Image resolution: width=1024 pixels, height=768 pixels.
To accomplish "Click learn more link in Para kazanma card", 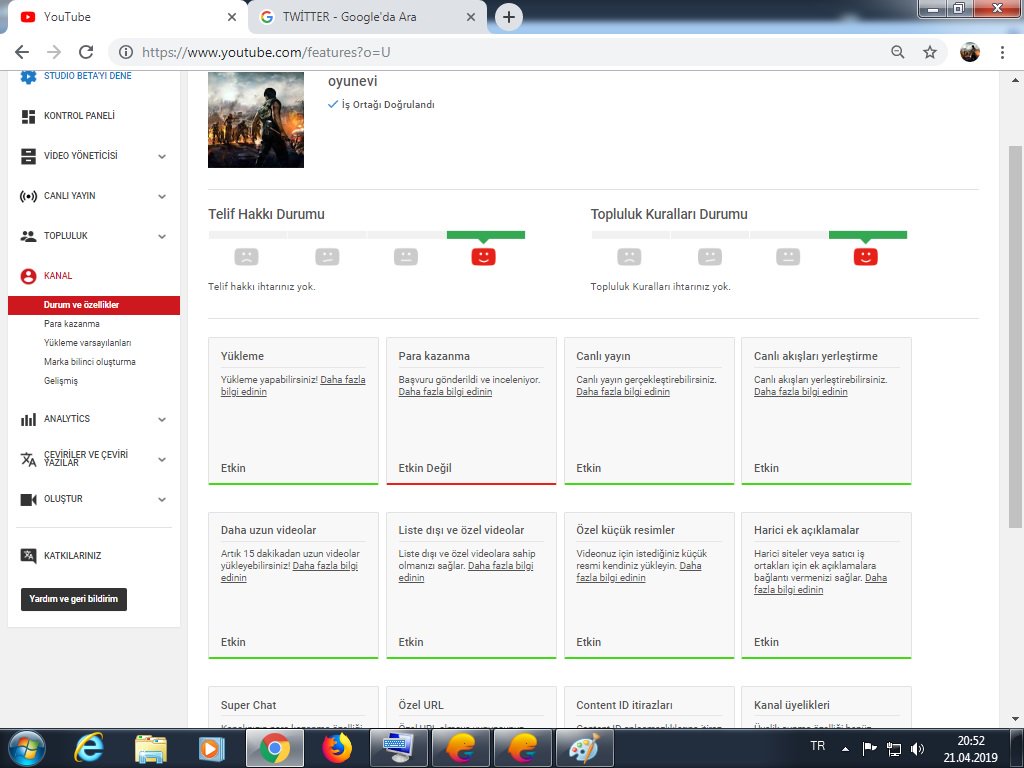I will (x=445, y=392).
